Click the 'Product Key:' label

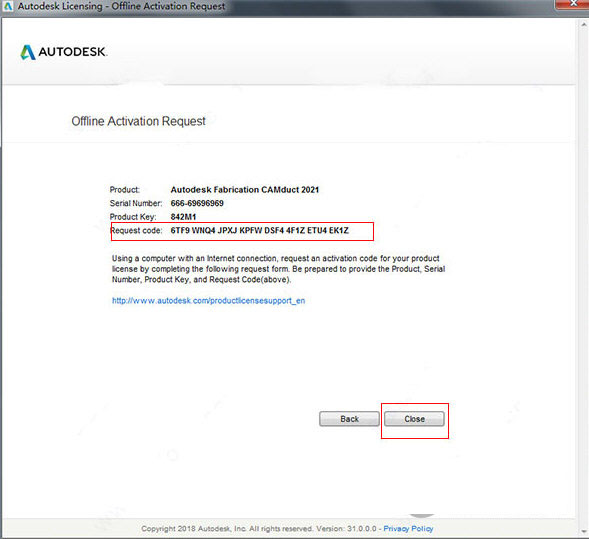pyautogui.click(x=133, y=217)
